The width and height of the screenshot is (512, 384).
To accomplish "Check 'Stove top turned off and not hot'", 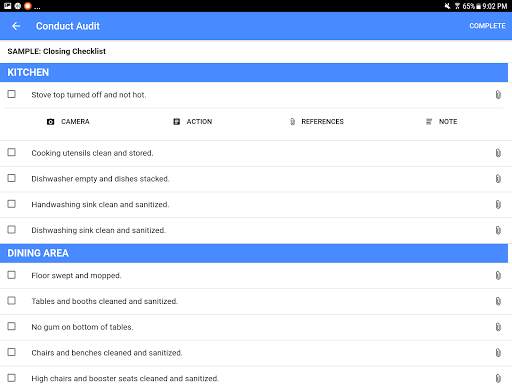I will (12, 94).
